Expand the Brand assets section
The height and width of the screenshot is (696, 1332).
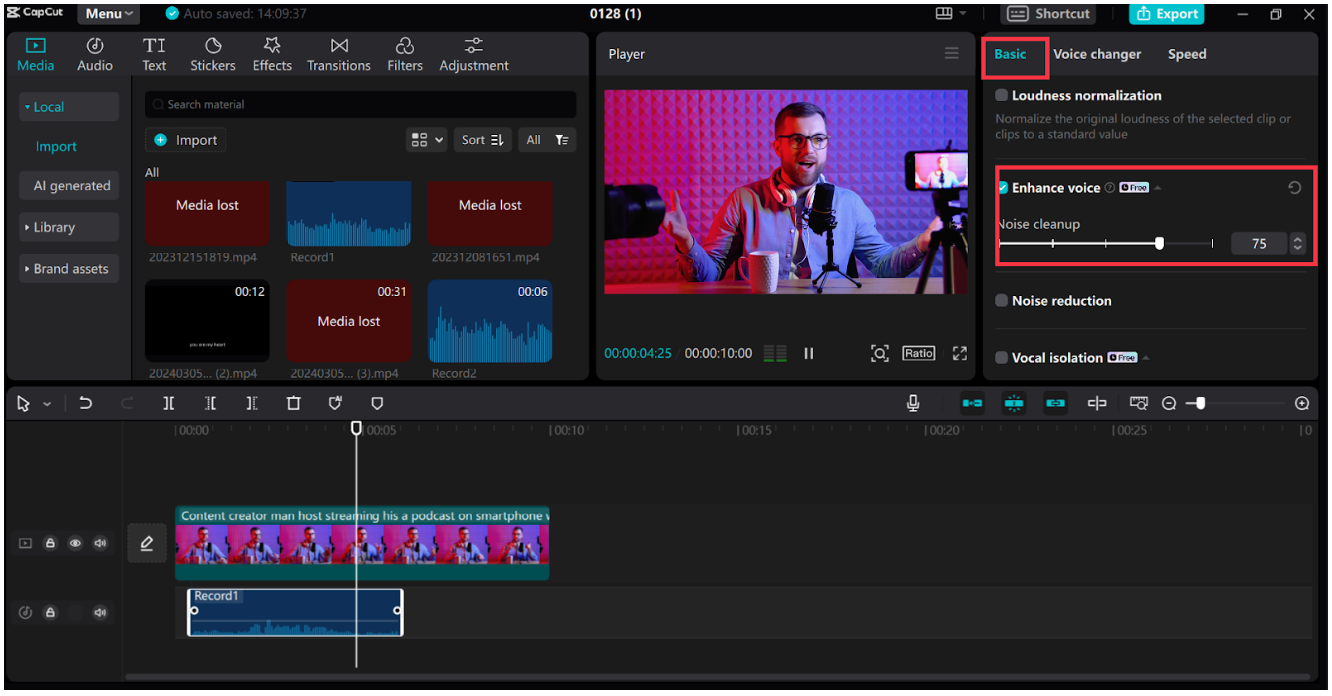pos(69,269)
